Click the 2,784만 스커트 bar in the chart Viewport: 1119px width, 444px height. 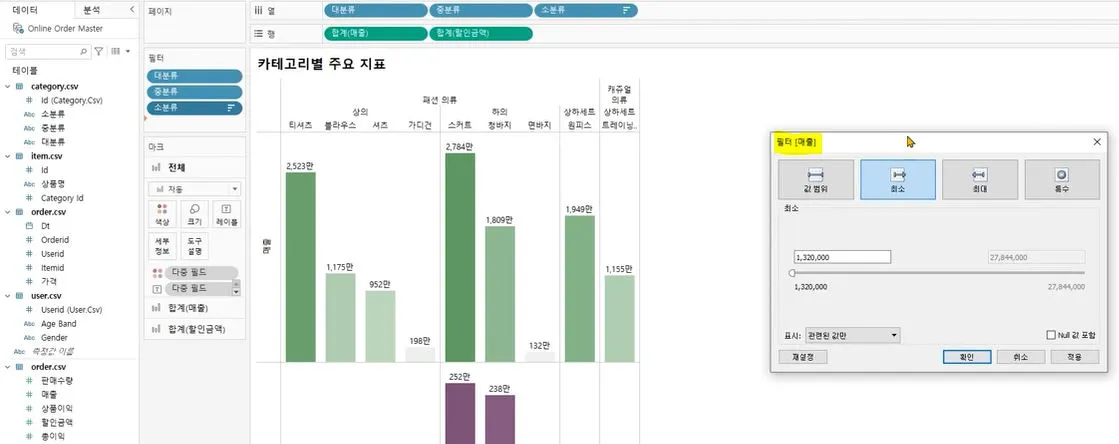[x=460, y=258]
